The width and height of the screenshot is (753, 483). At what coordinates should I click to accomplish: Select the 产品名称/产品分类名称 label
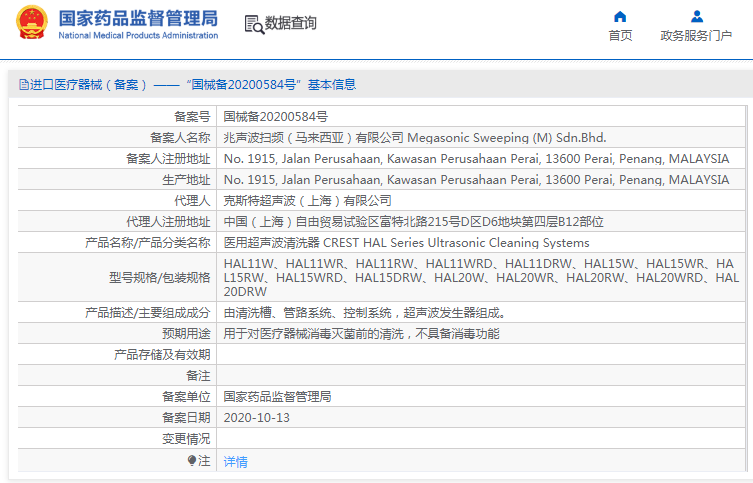(148, 243)
